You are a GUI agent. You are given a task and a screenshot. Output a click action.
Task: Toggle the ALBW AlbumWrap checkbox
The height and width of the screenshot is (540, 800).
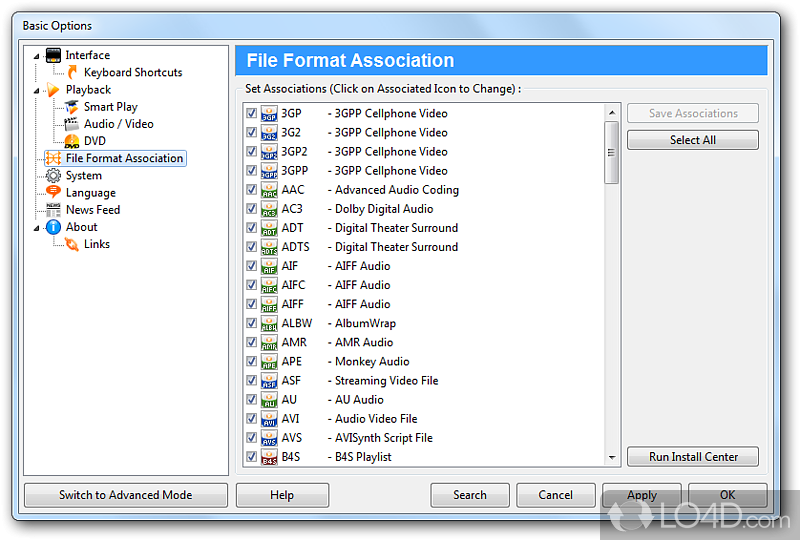[251, 323]
